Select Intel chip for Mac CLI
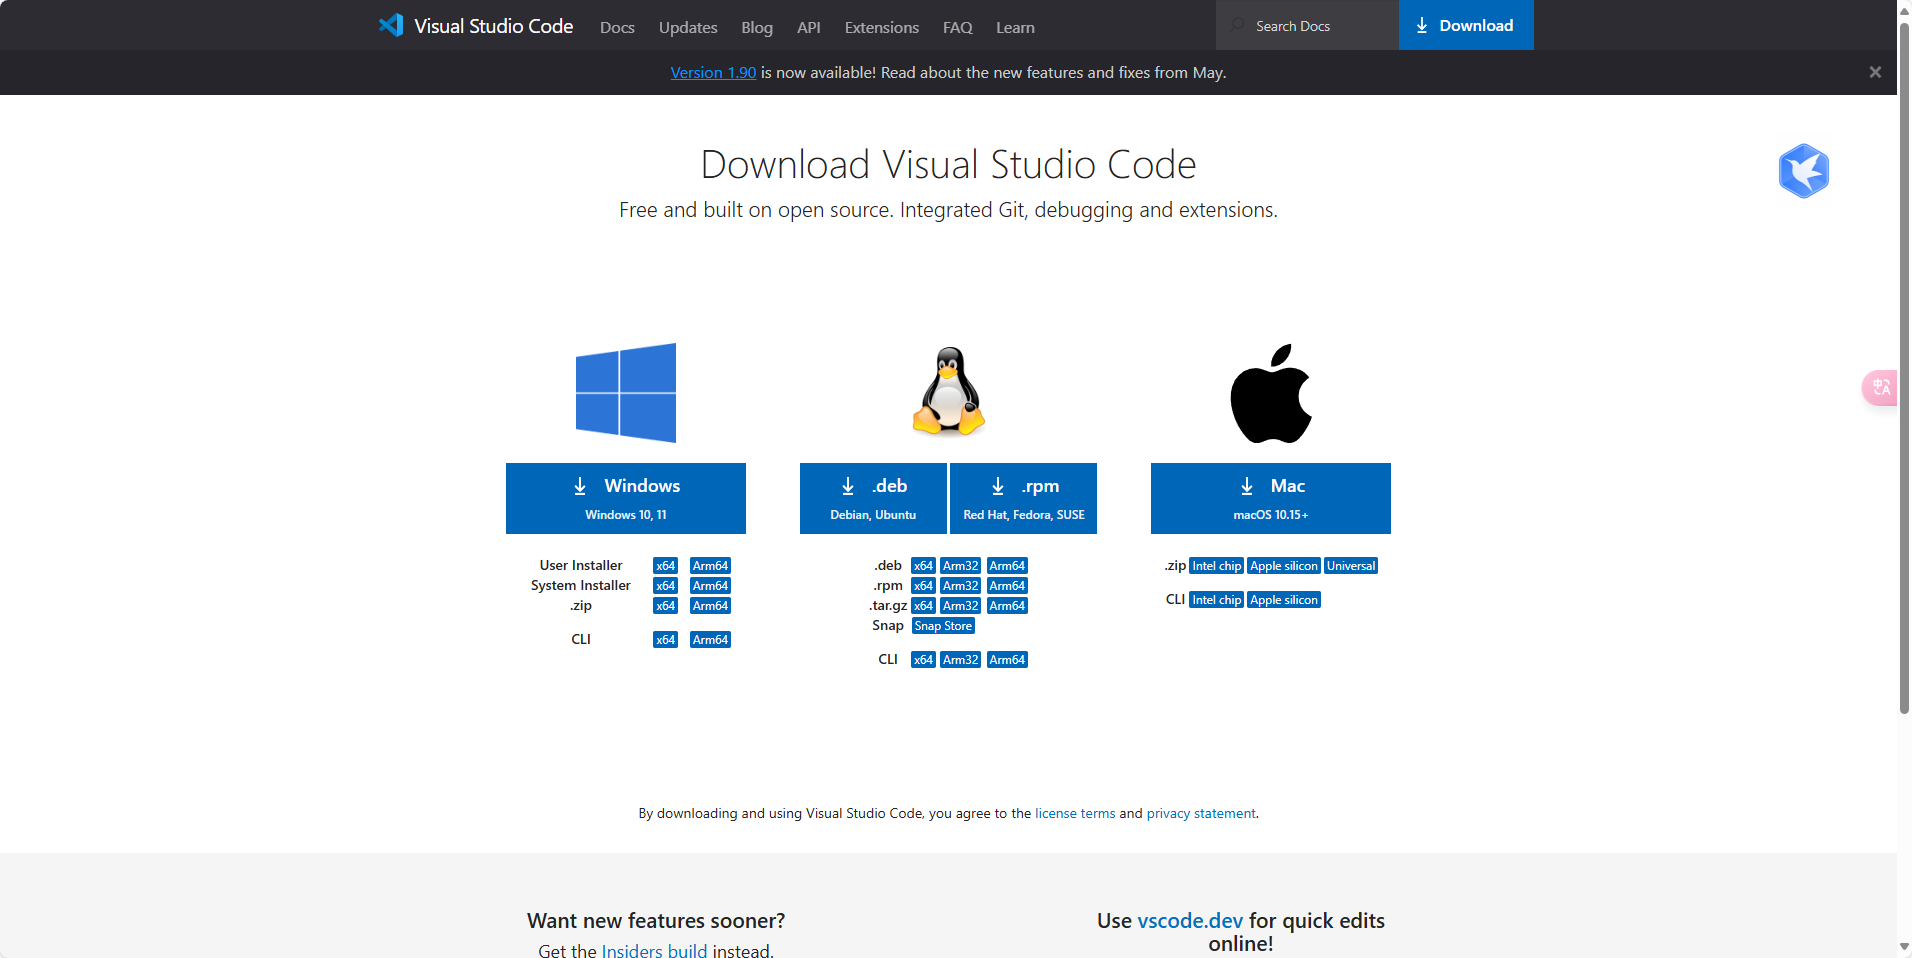This screenshot has width=1912, height=958. point(1216,600)
